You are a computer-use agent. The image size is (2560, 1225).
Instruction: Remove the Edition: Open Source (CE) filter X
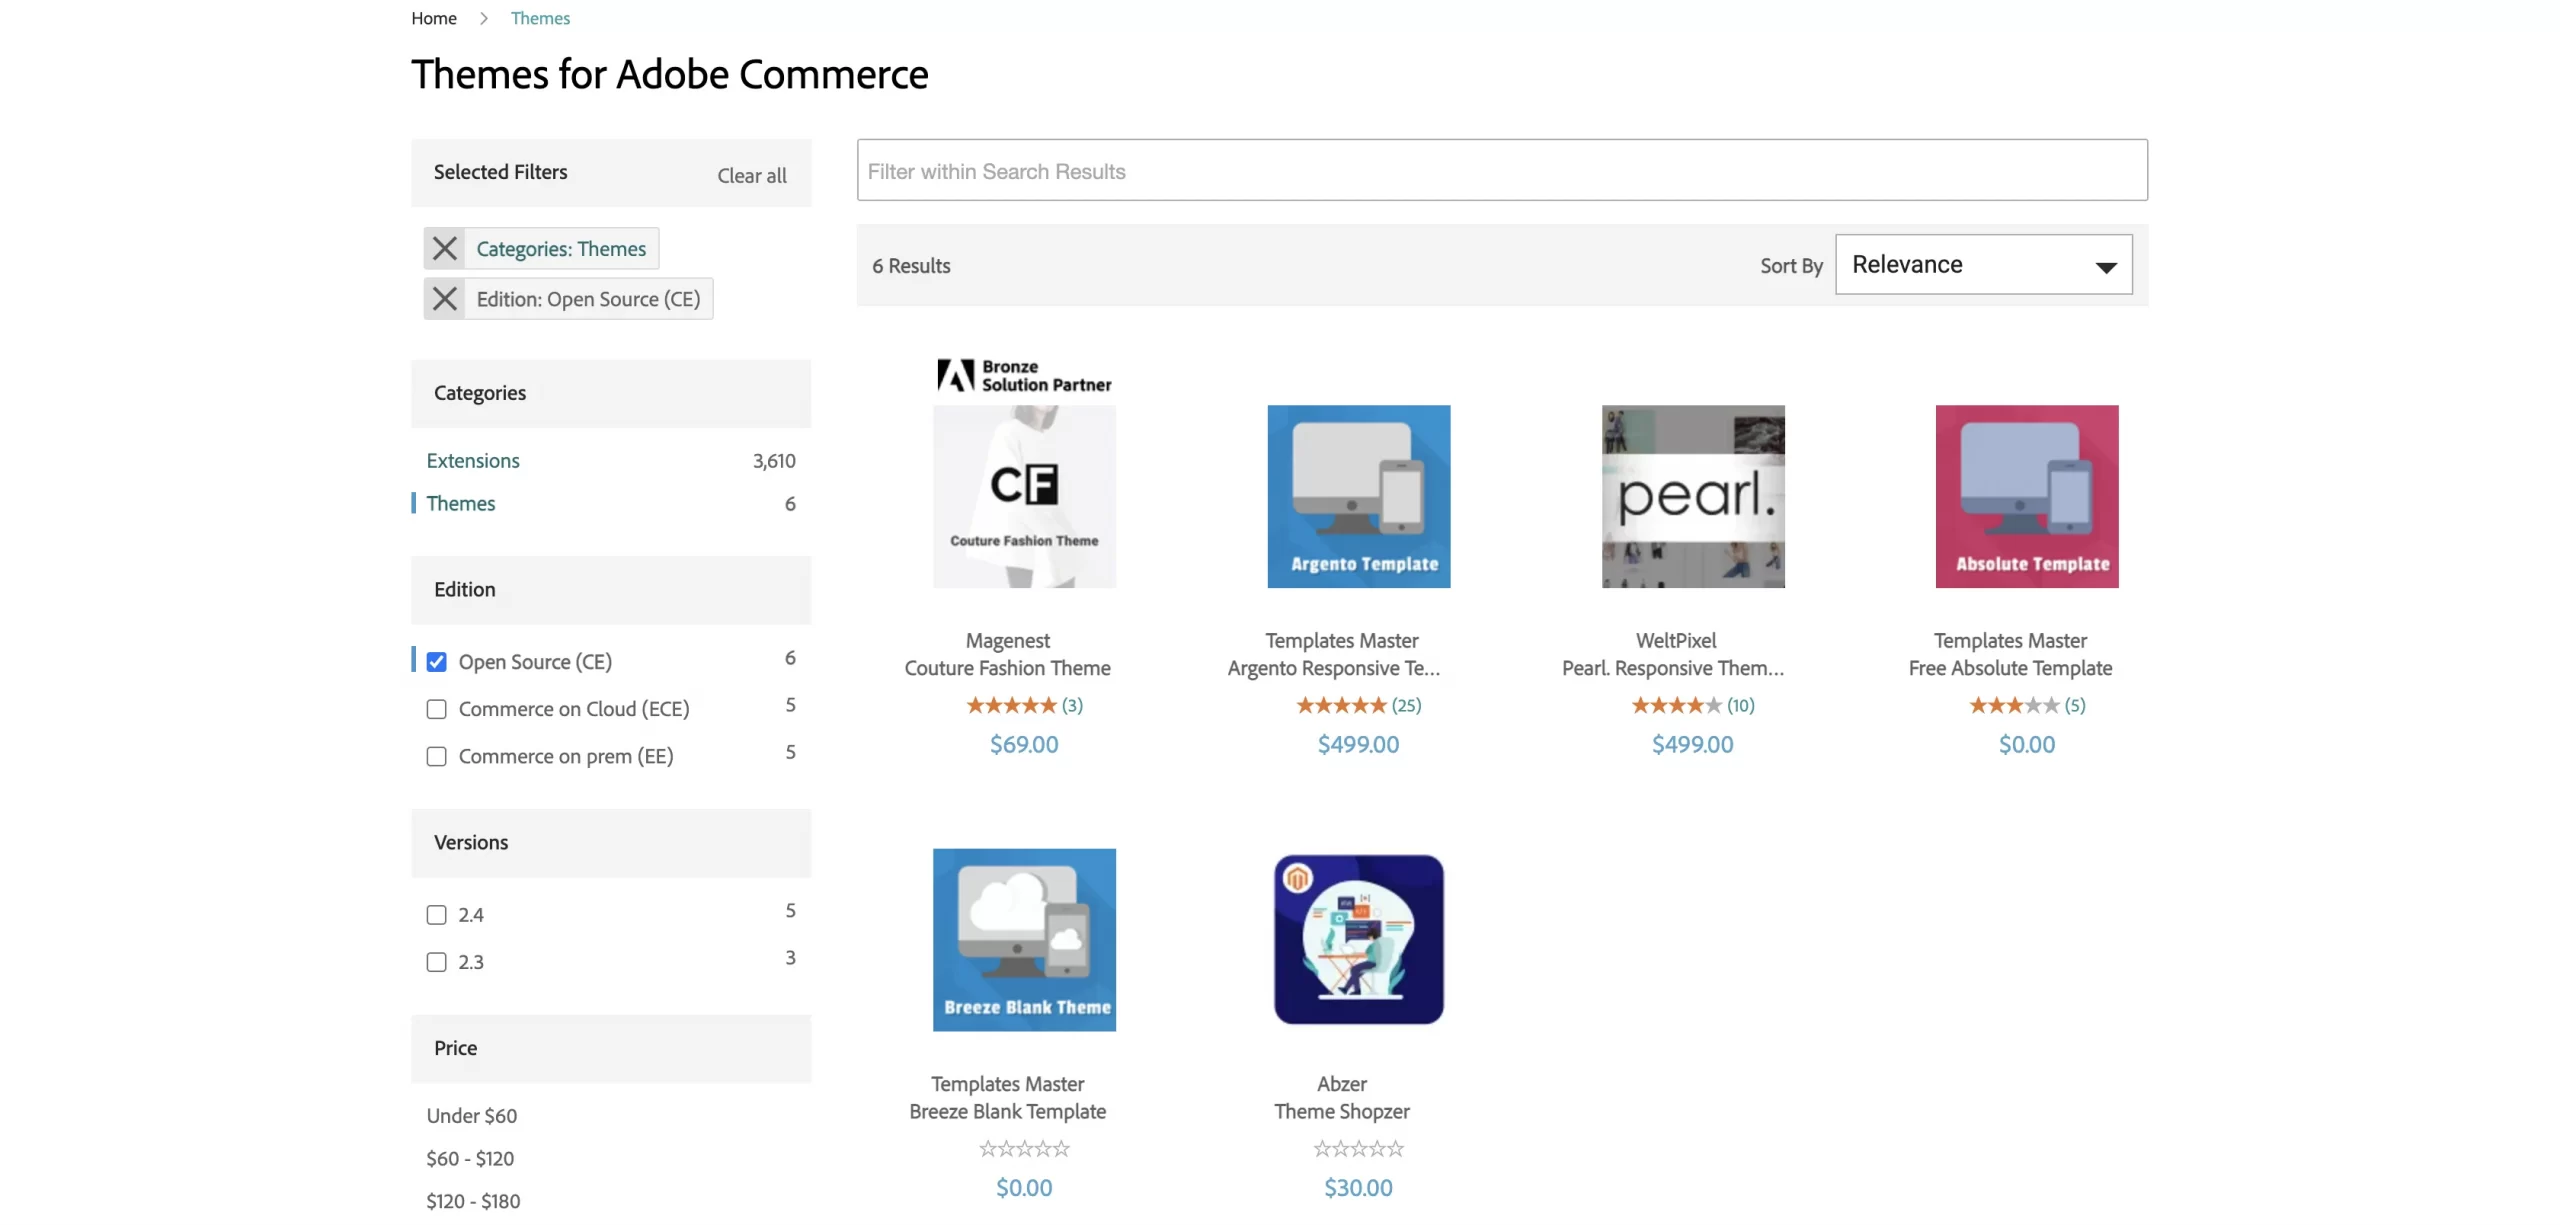tap(444, 299)
